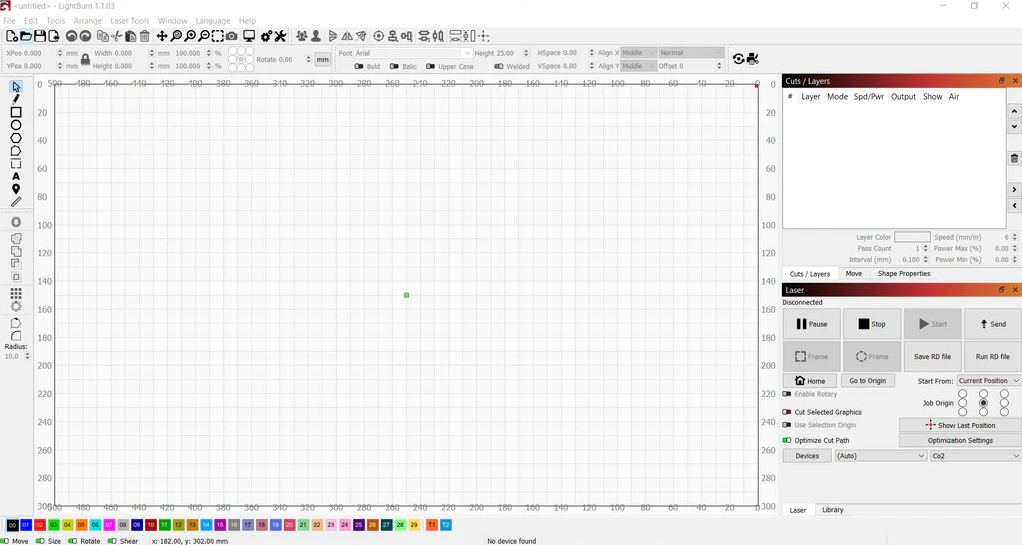Select the center Job Origin radio button
Image resolution: width=1022 pixels, height=545 pixels.
pos(984,403)
